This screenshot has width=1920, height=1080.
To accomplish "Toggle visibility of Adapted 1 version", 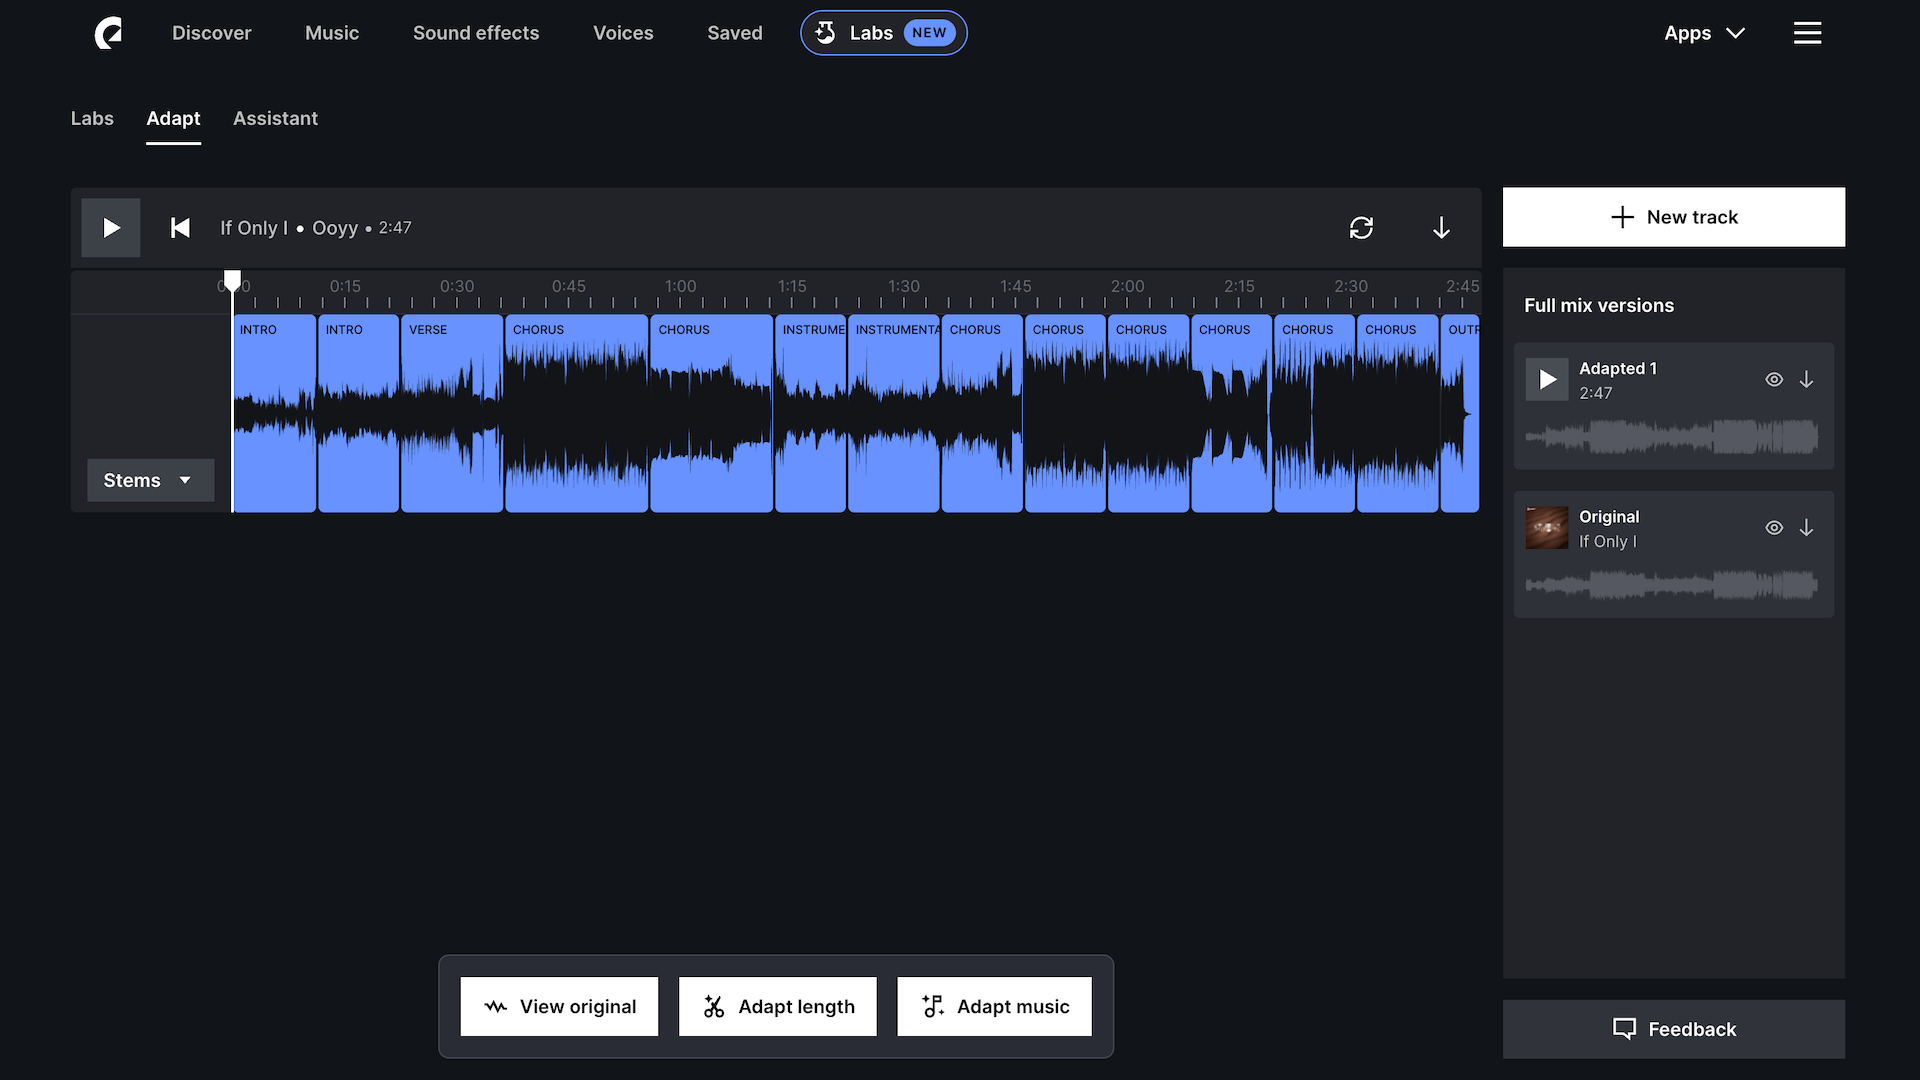I will click(x=1774, y=380).
